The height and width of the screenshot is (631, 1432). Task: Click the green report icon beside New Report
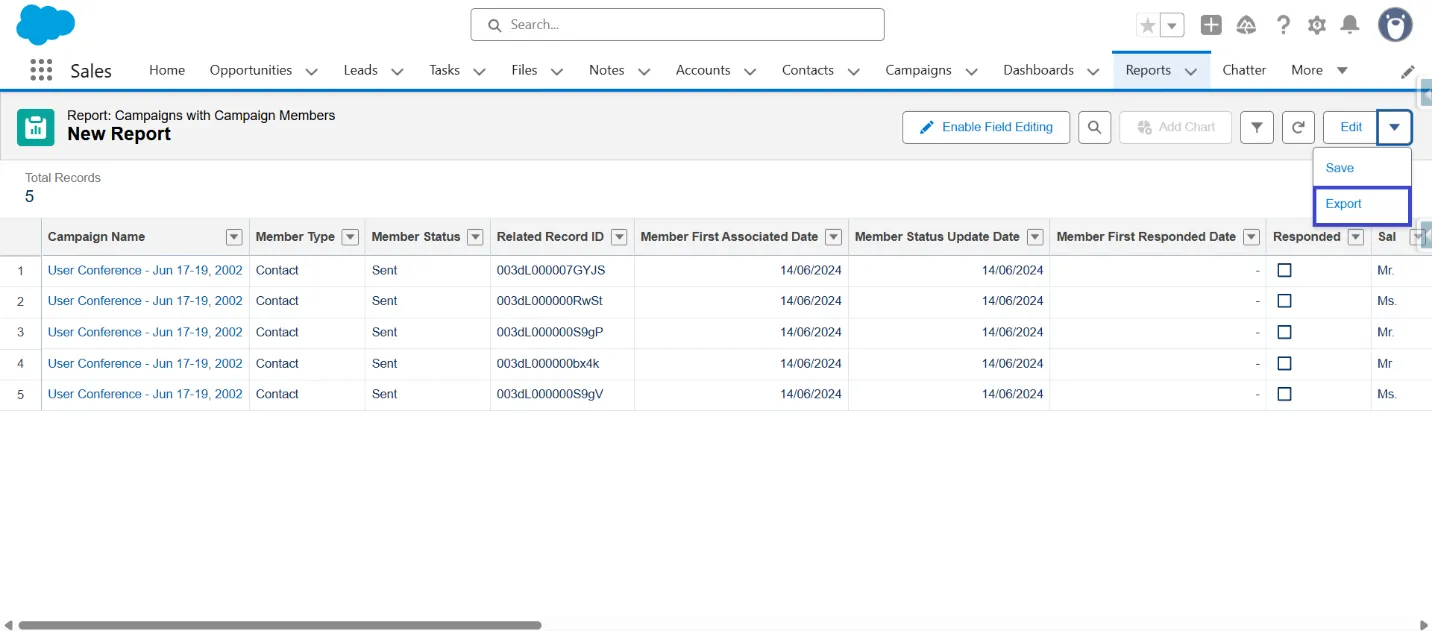click(x=36, y=127)
